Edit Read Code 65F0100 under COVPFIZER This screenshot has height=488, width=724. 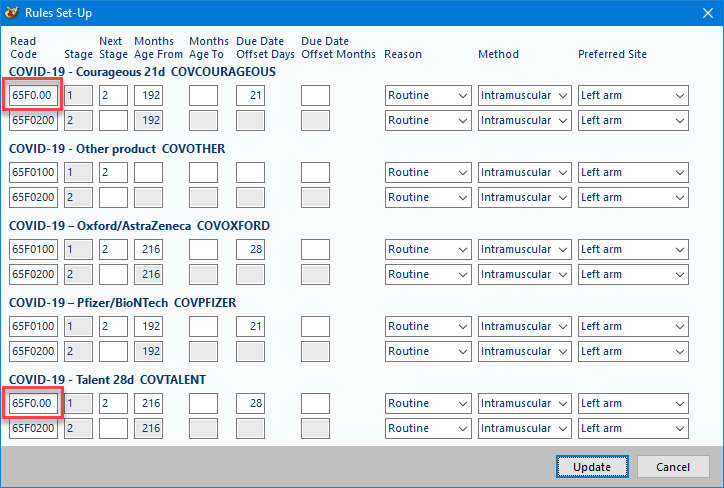pos(33,327)
